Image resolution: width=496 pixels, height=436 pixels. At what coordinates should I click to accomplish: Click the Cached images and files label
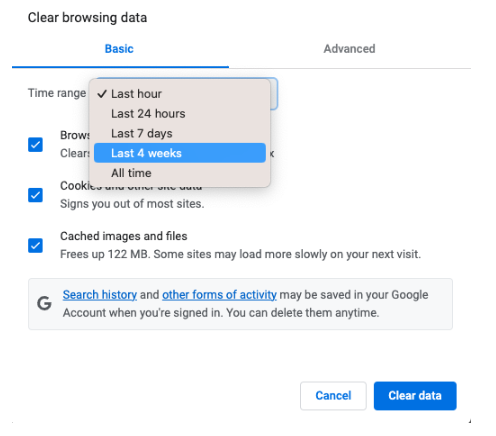[124, 236]
